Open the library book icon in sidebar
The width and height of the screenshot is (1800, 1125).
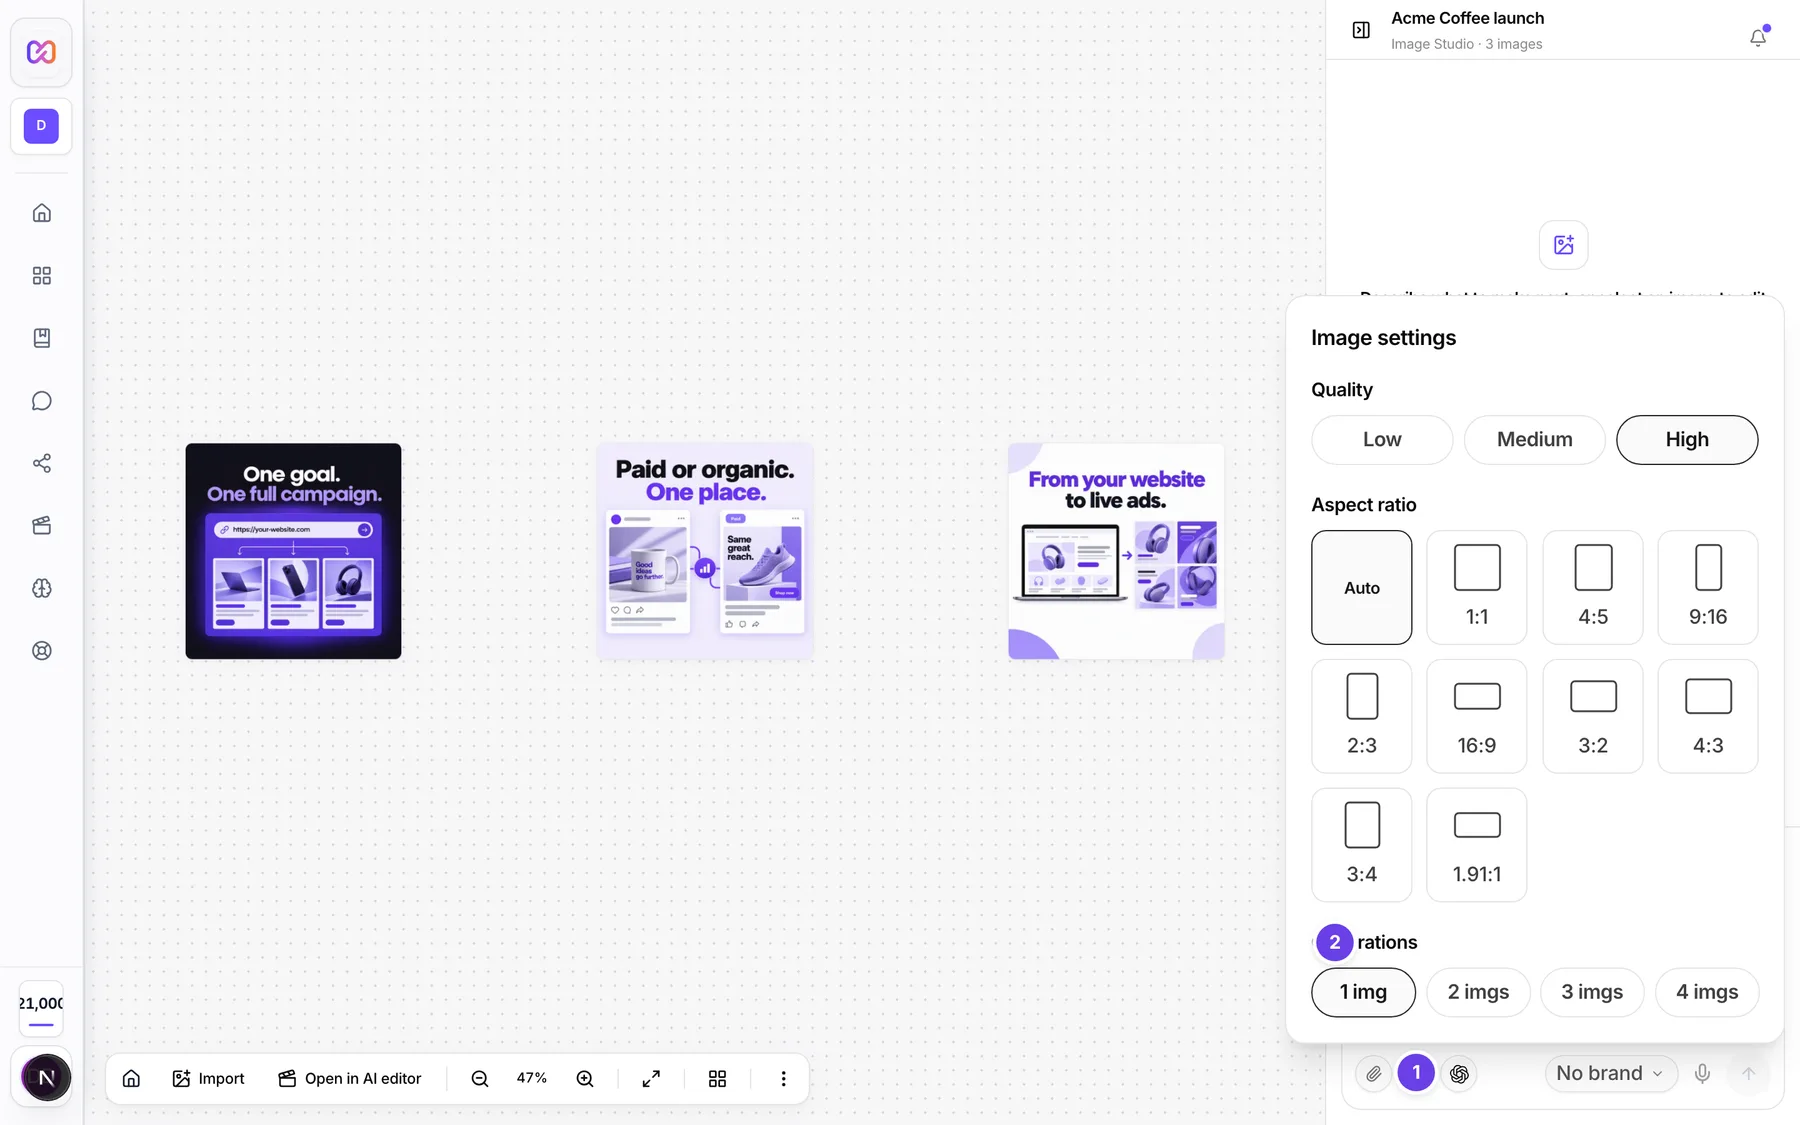[42, 338]
